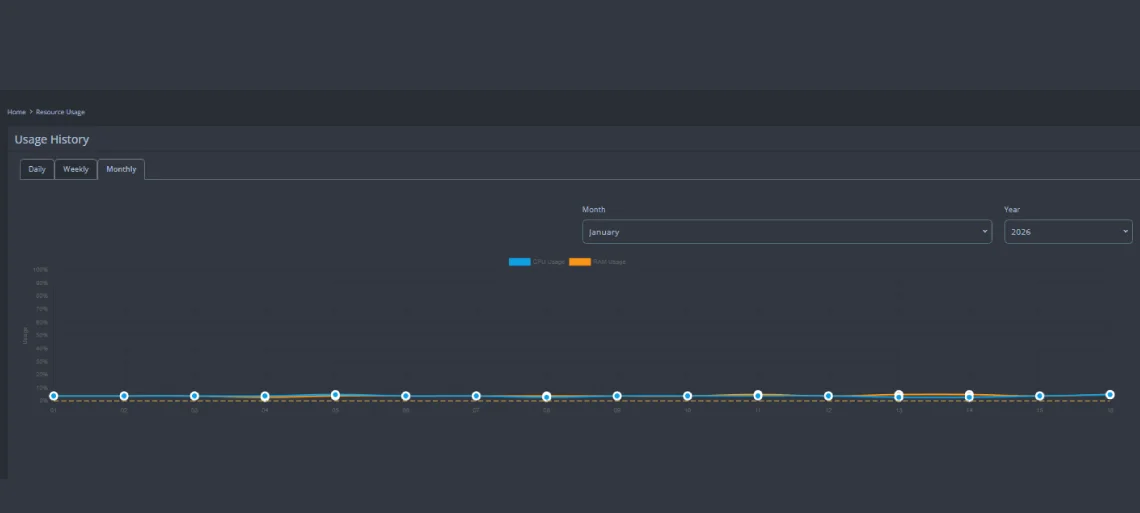Click the Month field label
The height and width of the screenshot is (513, 1140).
(593, 209)
